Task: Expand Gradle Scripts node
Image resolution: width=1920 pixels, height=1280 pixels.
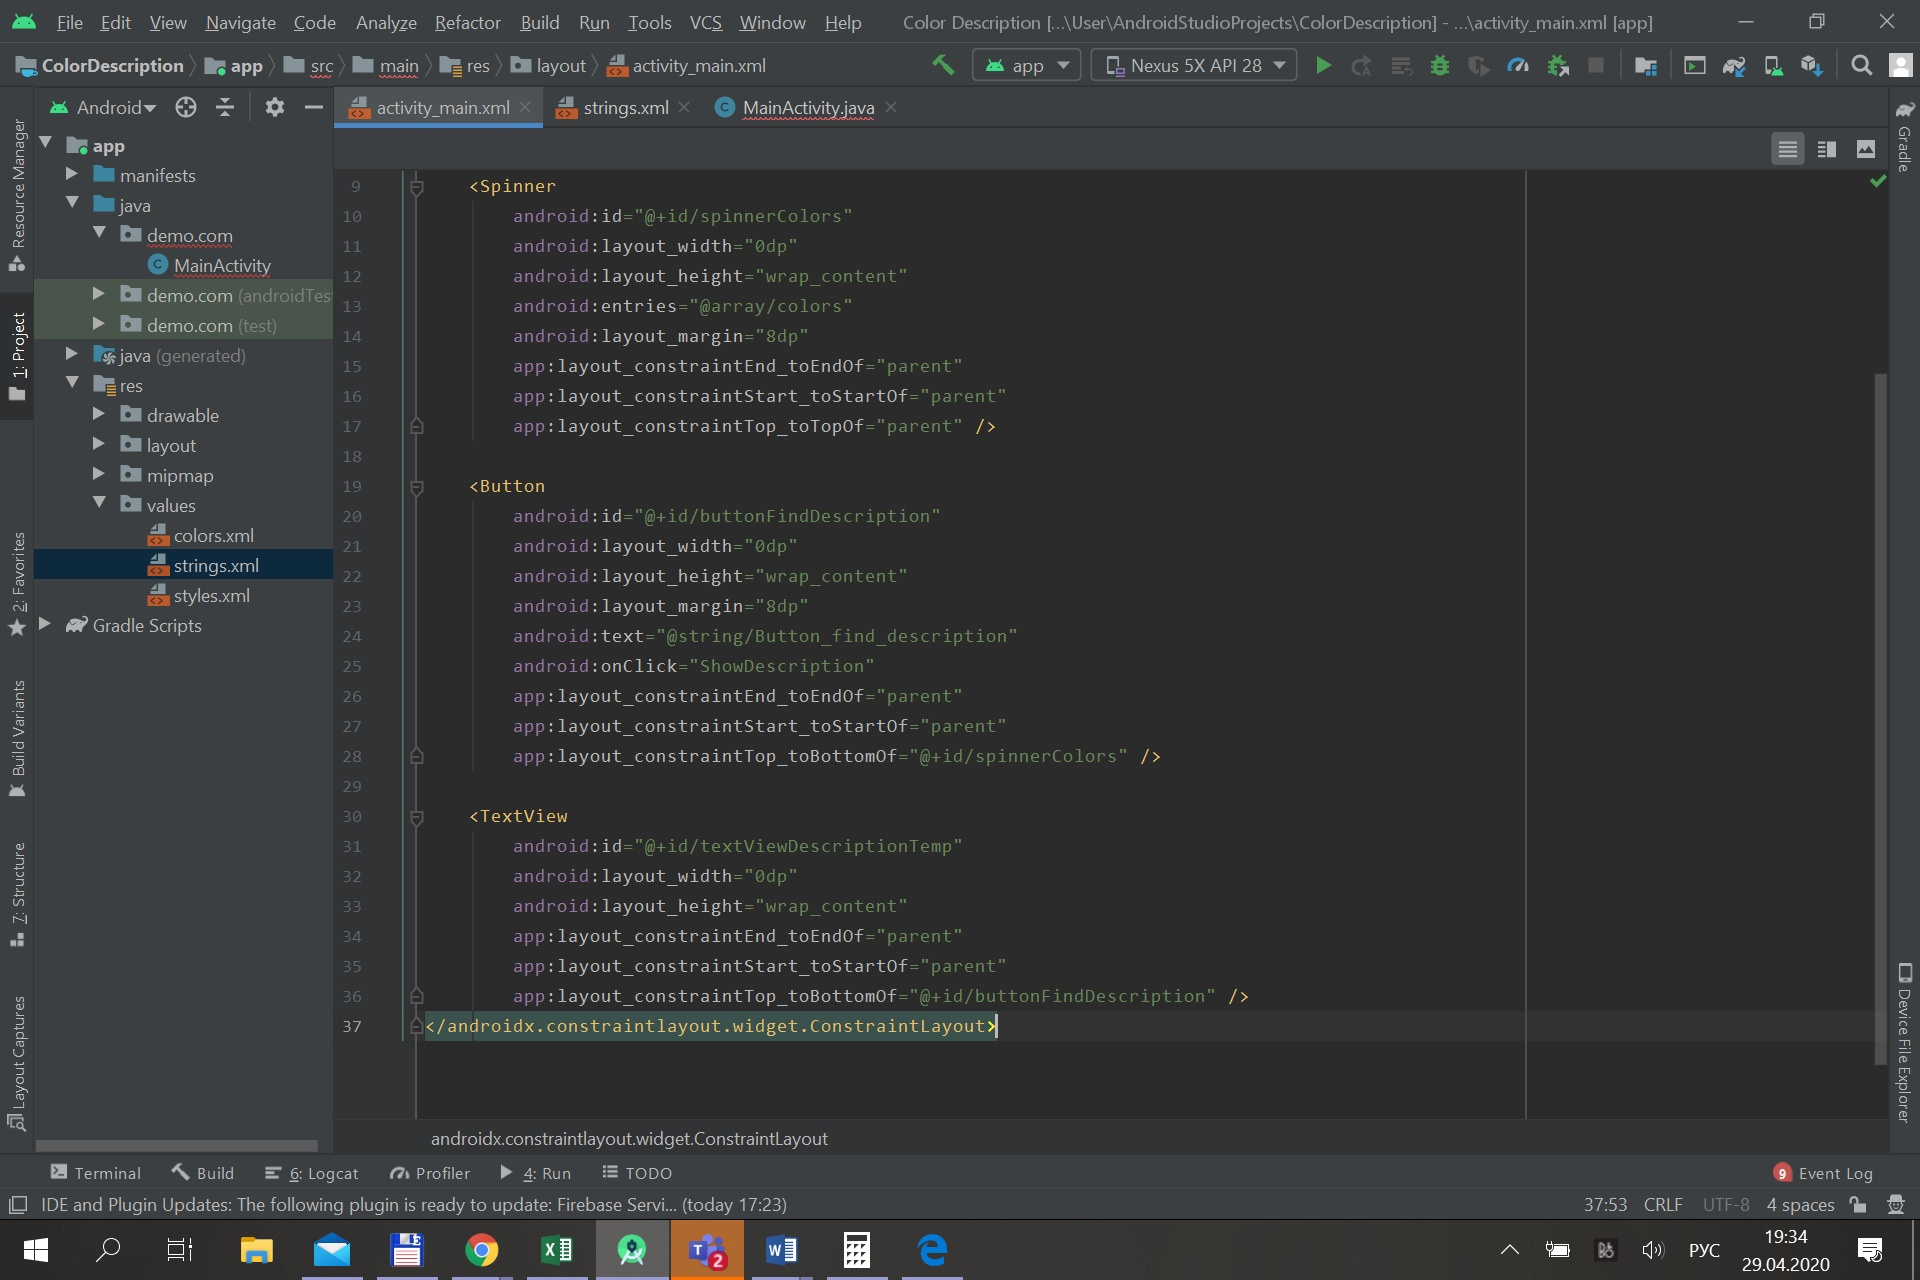Action: pyautogui.click(x=44, y=624)
